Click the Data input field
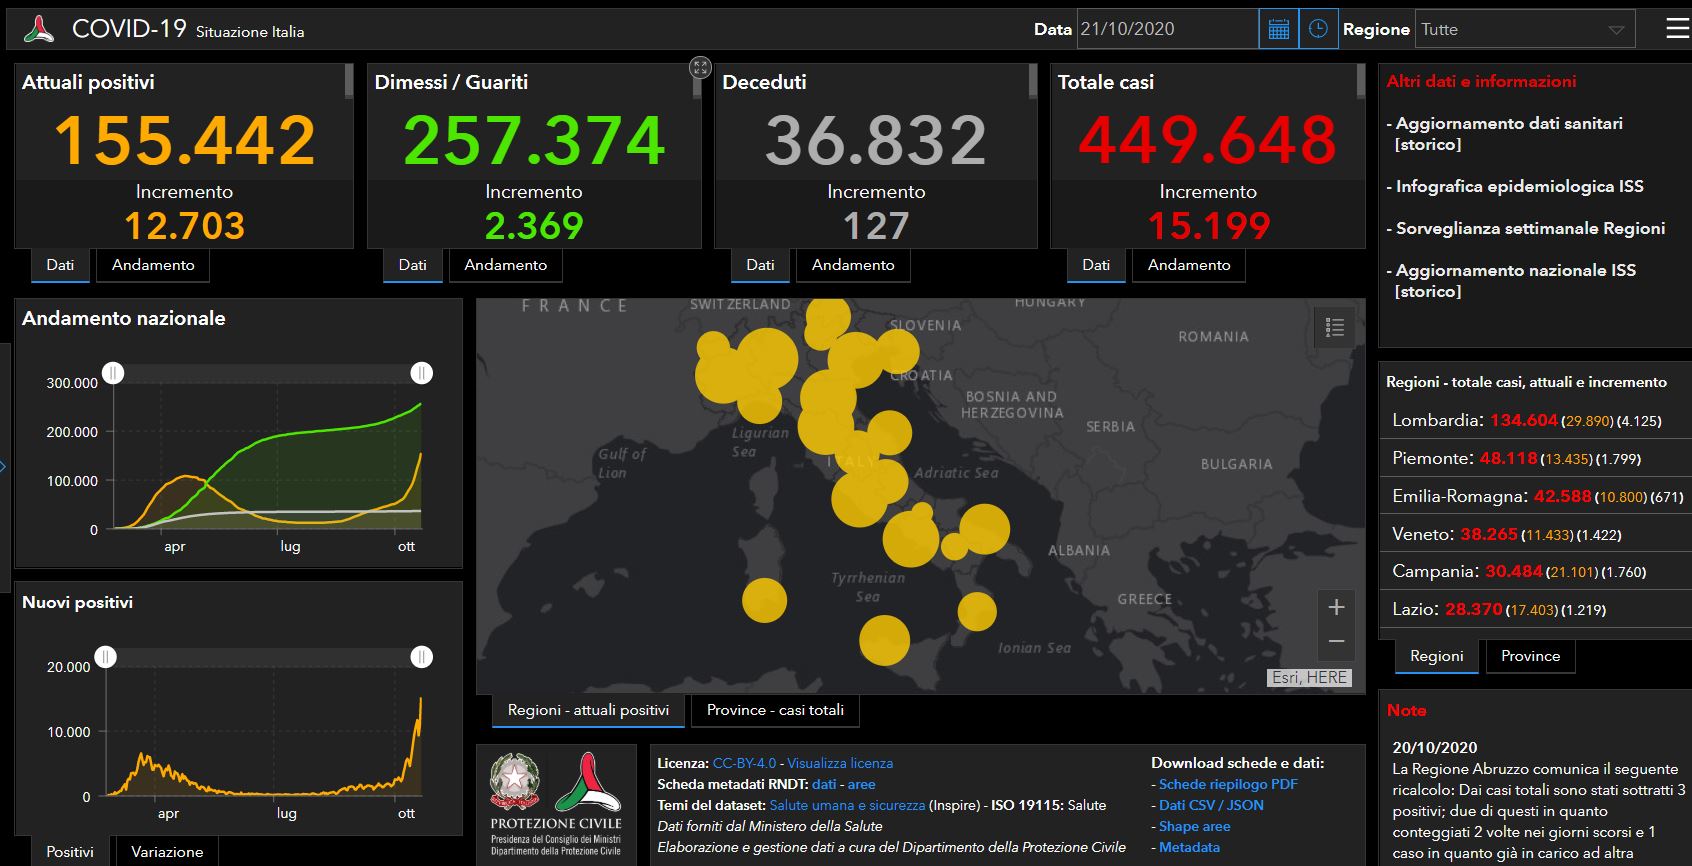 click(1166, 29)
